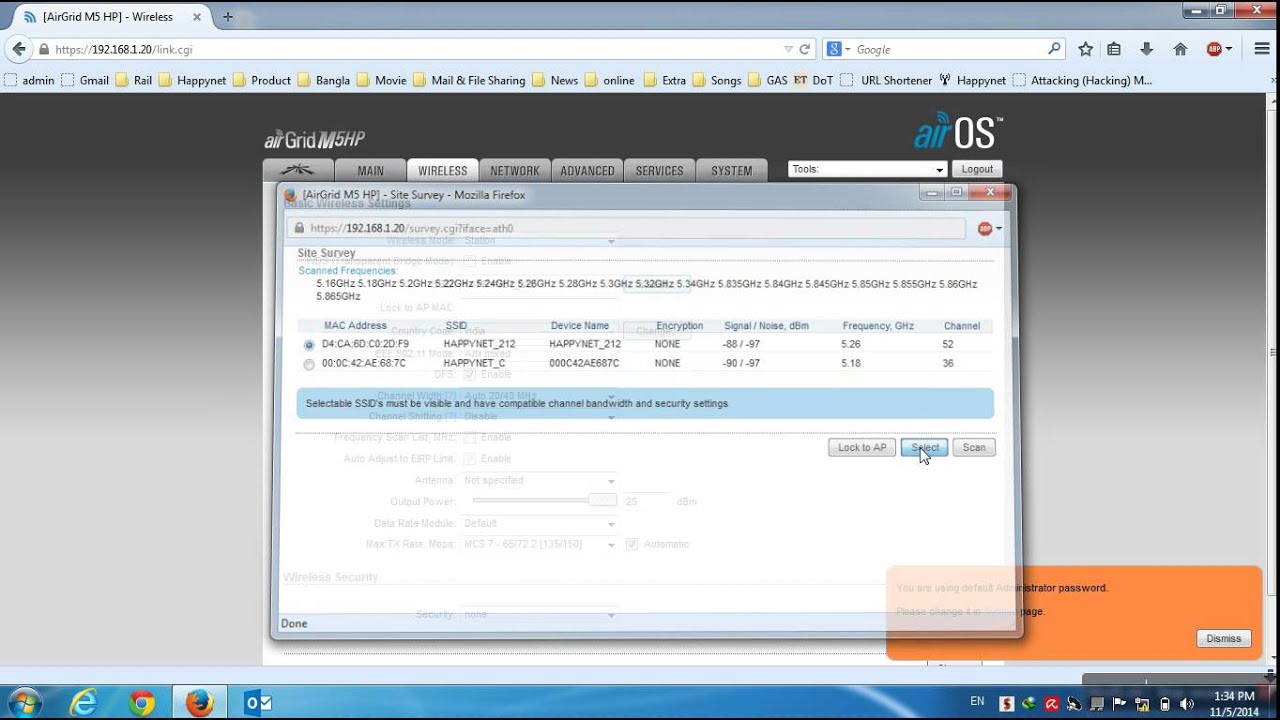Image resolution: width=1280 pixels, height=720 pixels.
Task: Go to the Firefox home icon
Action: click(x=1180, y=49)
